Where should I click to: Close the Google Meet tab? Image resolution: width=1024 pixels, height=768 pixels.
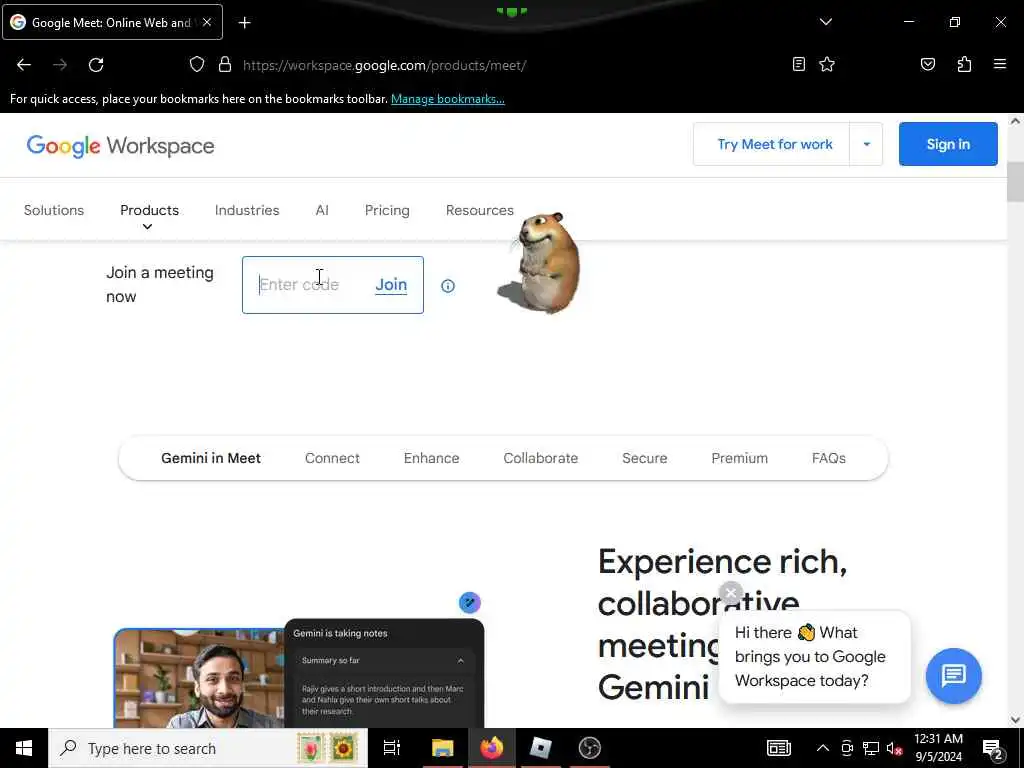coord(207,22)
